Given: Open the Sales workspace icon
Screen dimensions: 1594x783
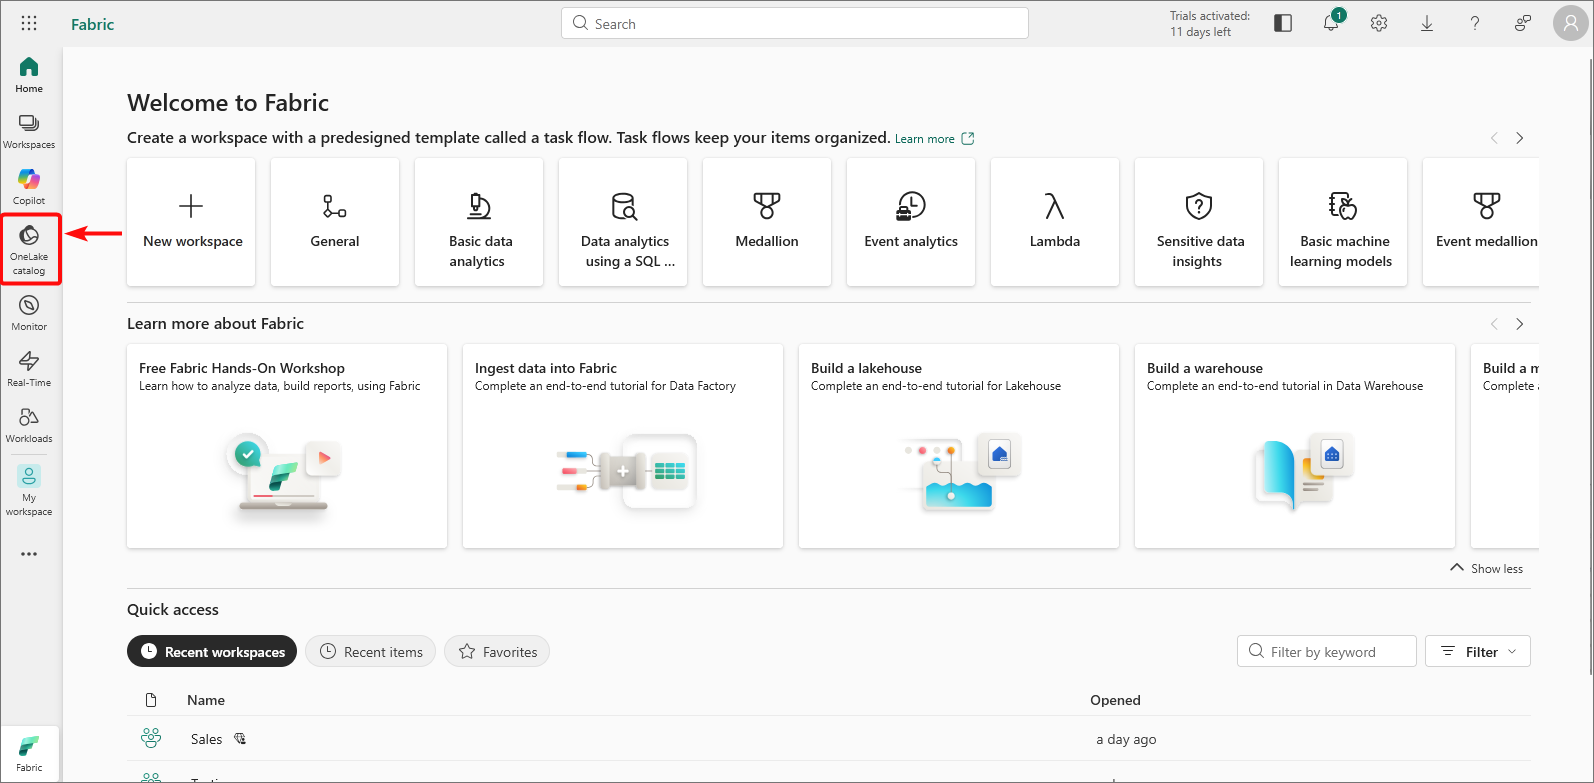Looking at the screenshot, I should [x=151, y=738].
